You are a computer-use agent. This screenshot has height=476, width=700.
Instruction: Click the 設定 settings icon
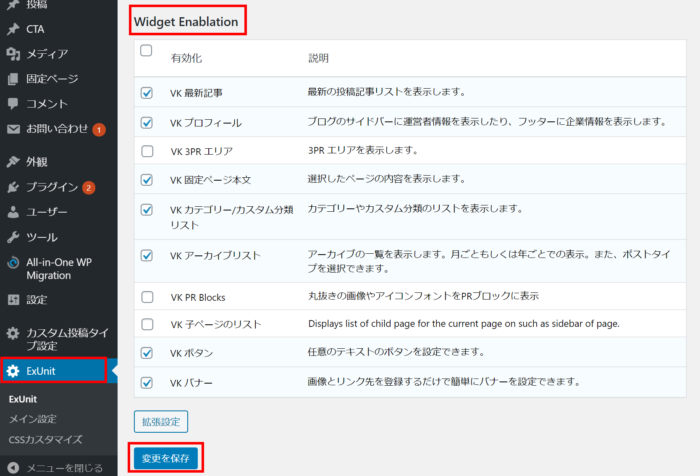click(13, 300)
